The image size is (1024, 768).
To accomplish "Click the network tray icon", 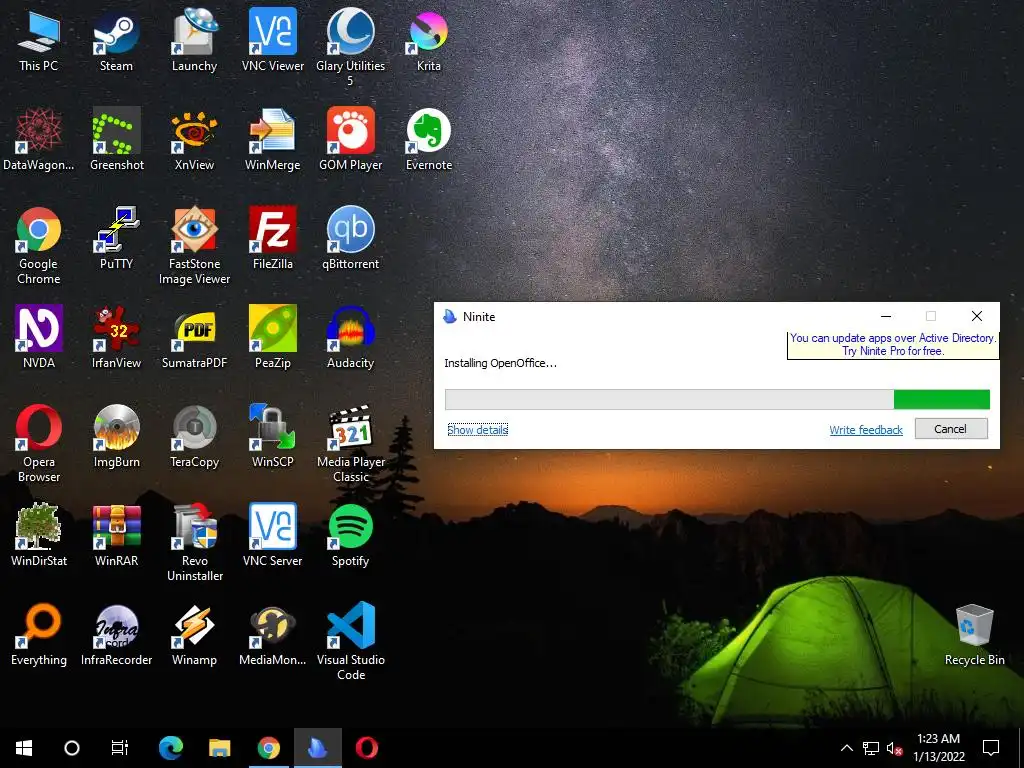I will click(871, 748).
